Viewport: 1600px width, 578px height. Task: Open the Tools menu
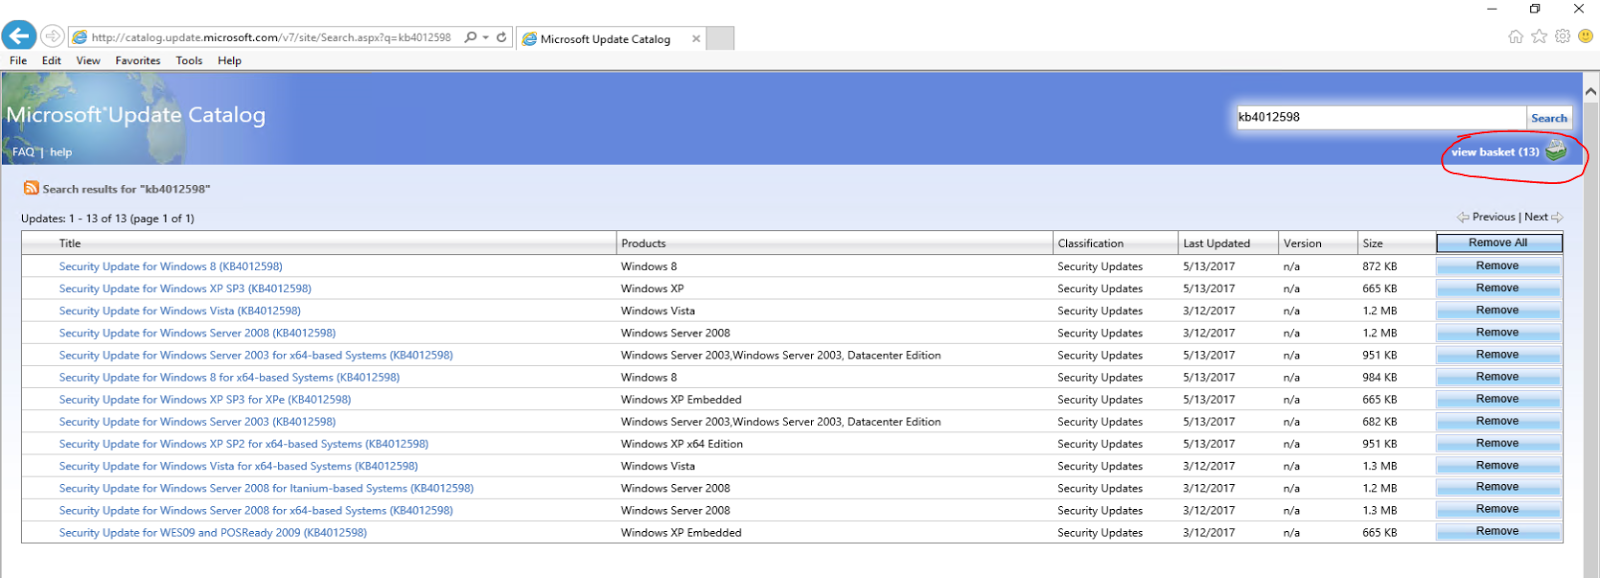(189, 60)
